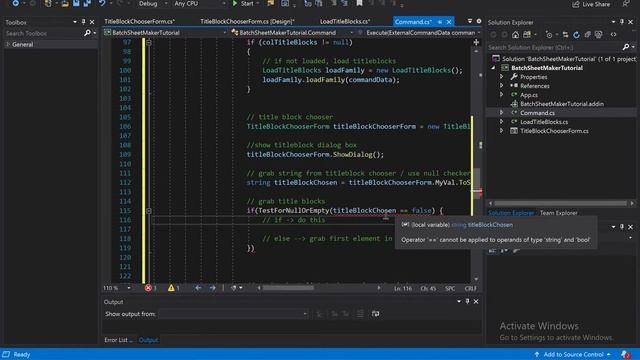Click the Ln: 116 line indicator
Viewport: 640px width, 360px height.
click(403, 288)
